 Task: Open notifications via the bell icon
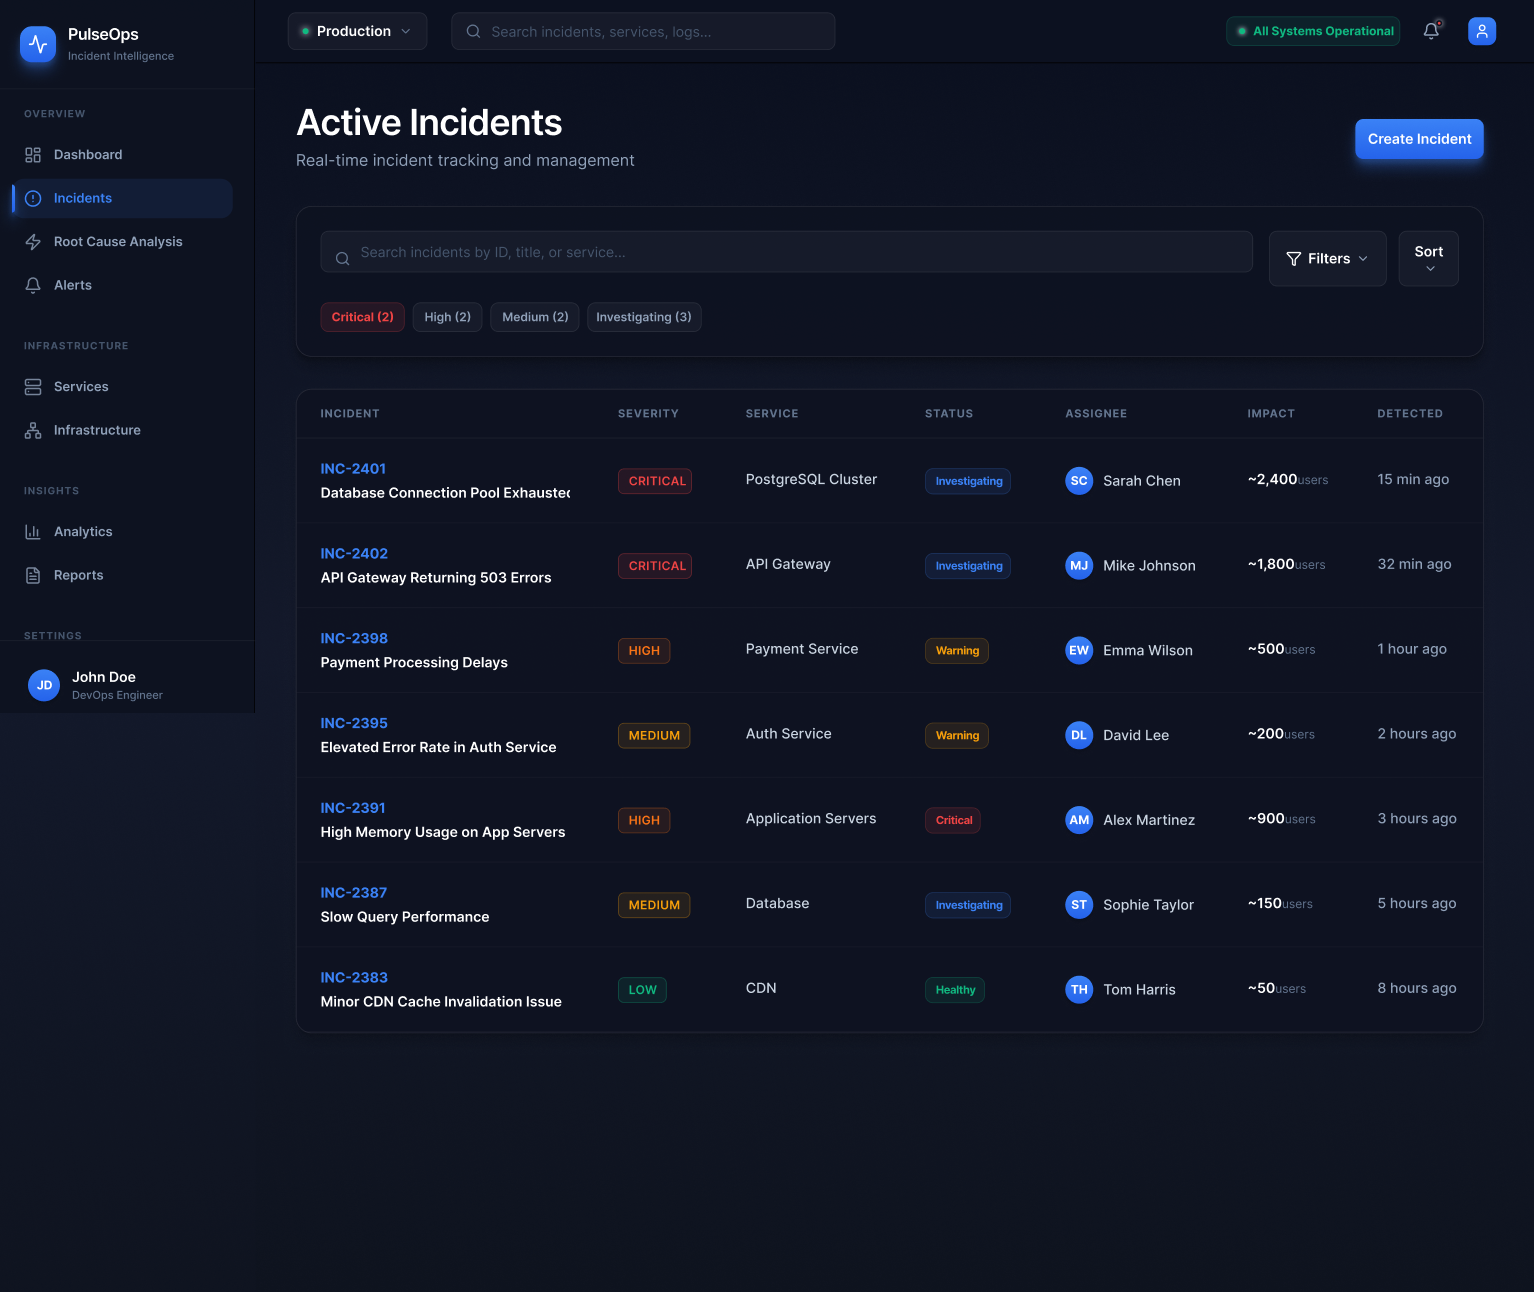(1430, 31)
